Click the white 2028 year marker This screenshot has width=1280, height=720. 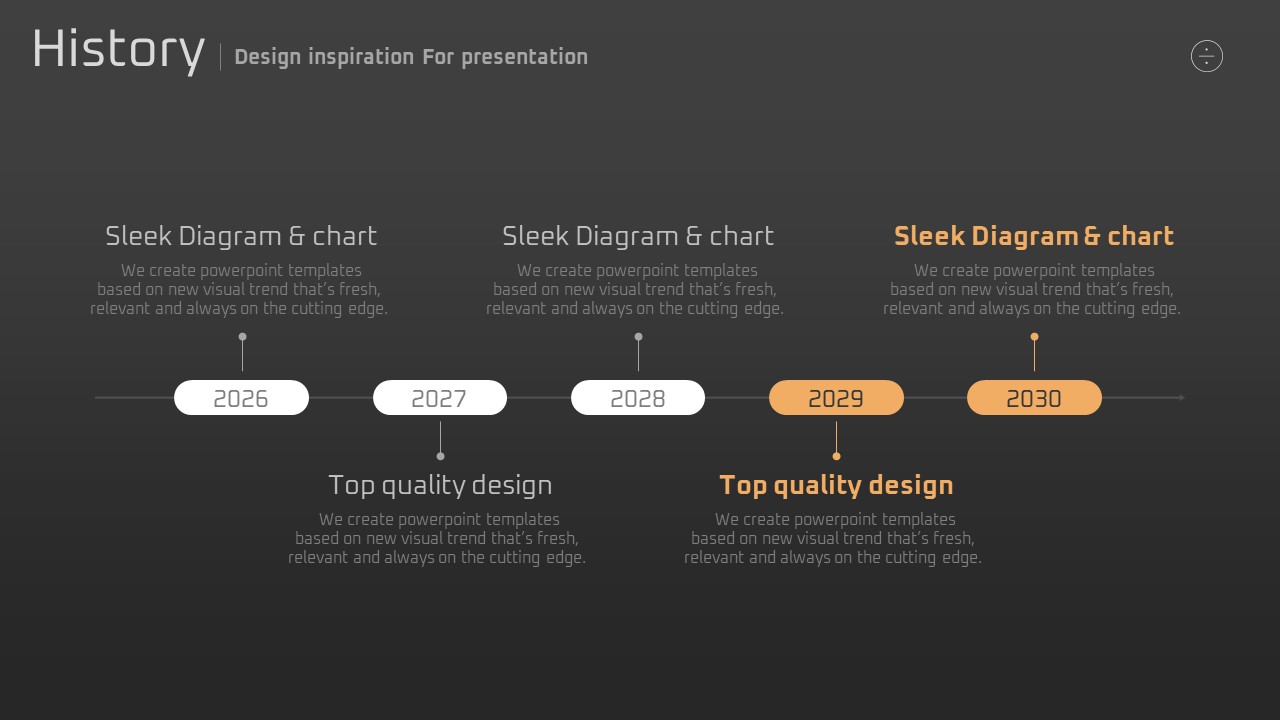[638, 398]
